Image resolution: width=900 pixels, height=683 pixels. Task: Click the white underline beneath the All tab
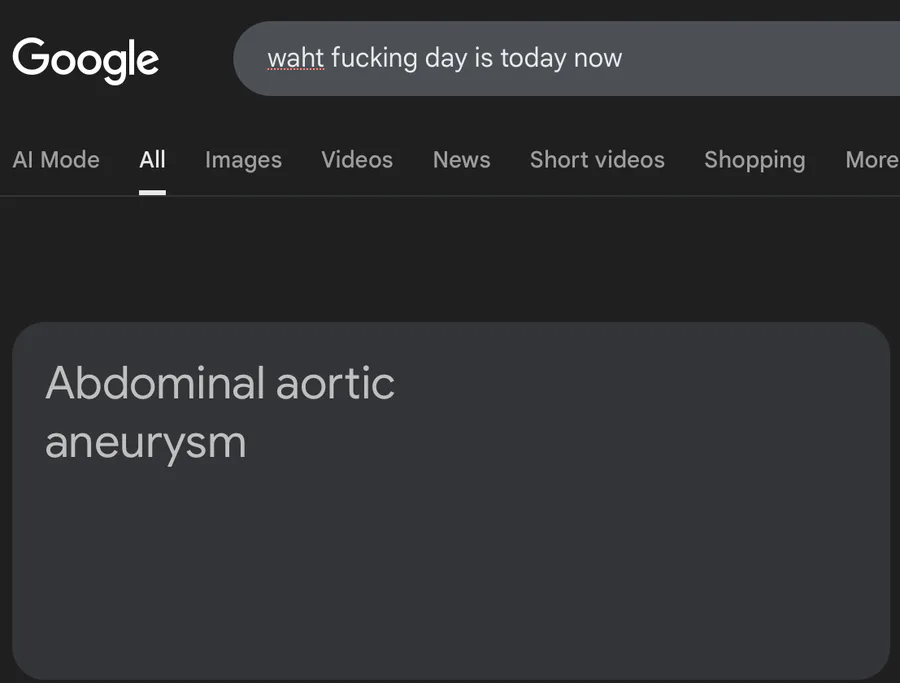(x=152, y=193)
